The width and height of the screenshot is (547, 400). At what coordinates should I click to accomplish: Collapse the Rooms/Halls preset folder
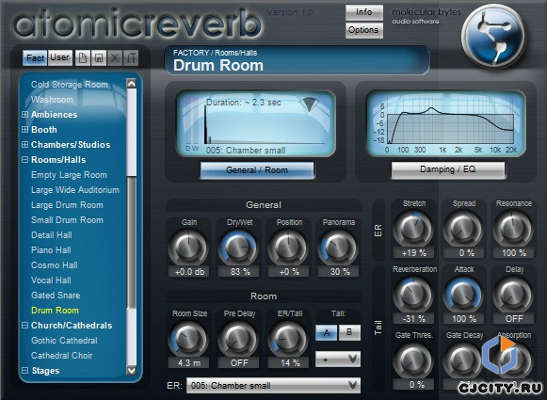[25, 160]
